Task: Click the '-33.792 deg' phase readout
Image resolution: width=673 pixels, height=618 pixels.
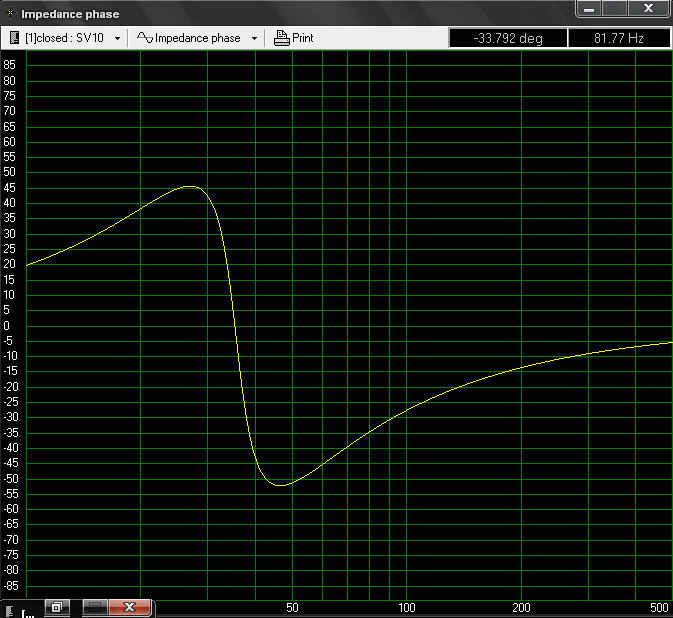Action: pyautogui.click(x=508, y=38)
